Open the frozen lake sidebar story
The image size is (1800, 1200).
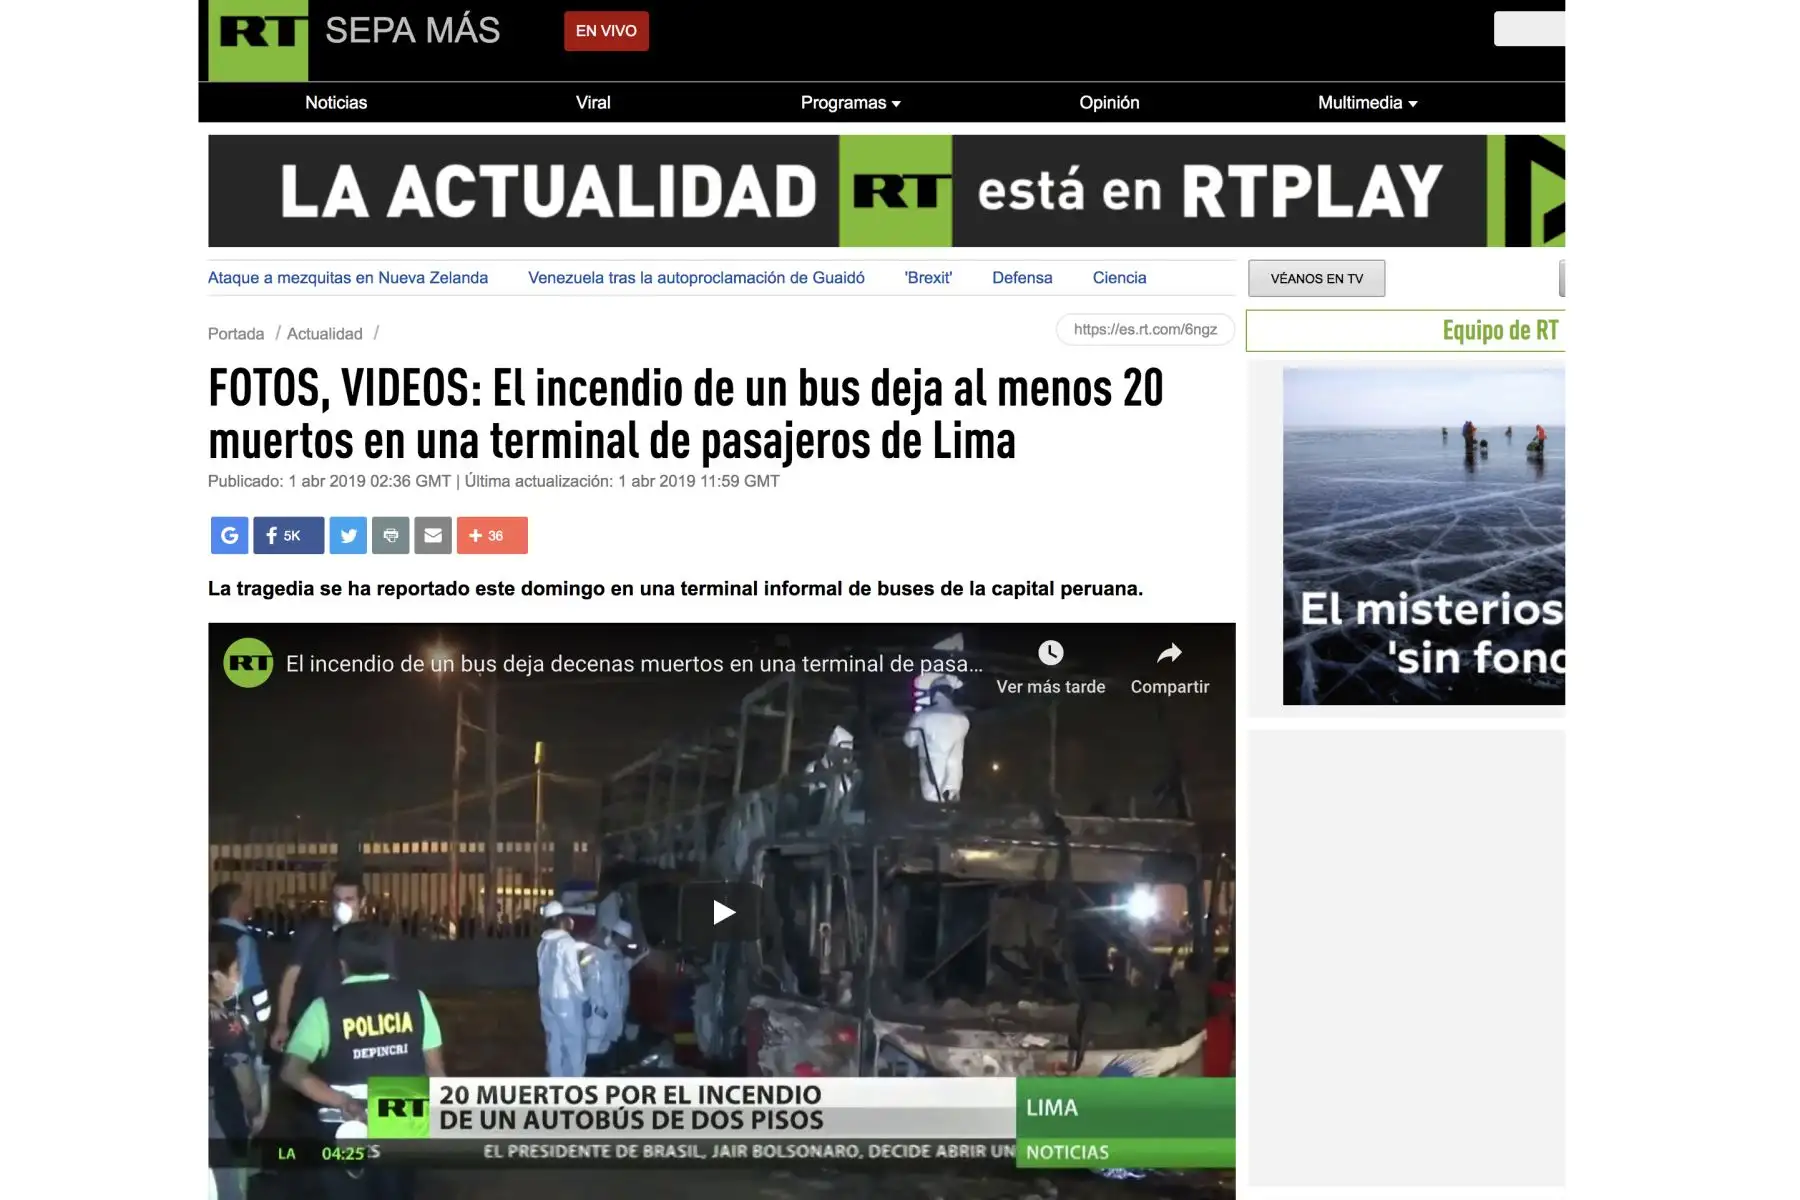tap(1424, 536)
